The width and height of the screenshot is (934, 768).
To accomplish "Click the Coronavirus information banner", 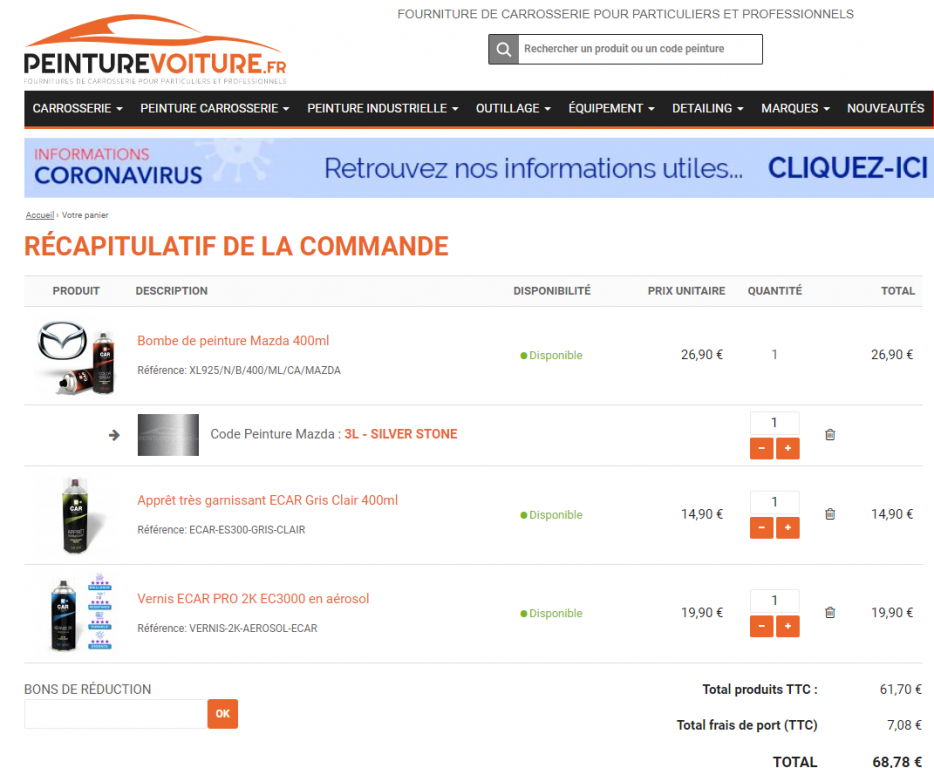I will 479,168.
